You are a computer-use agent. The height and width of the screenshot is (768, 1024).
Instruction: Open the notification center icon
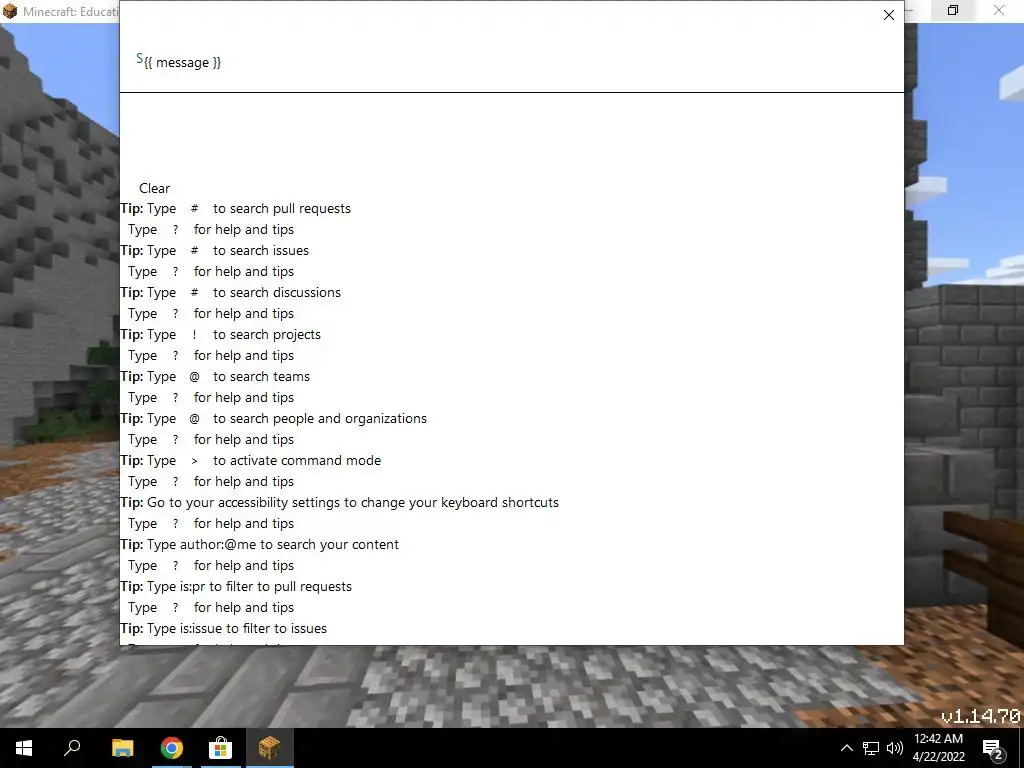tap(993, 748)
